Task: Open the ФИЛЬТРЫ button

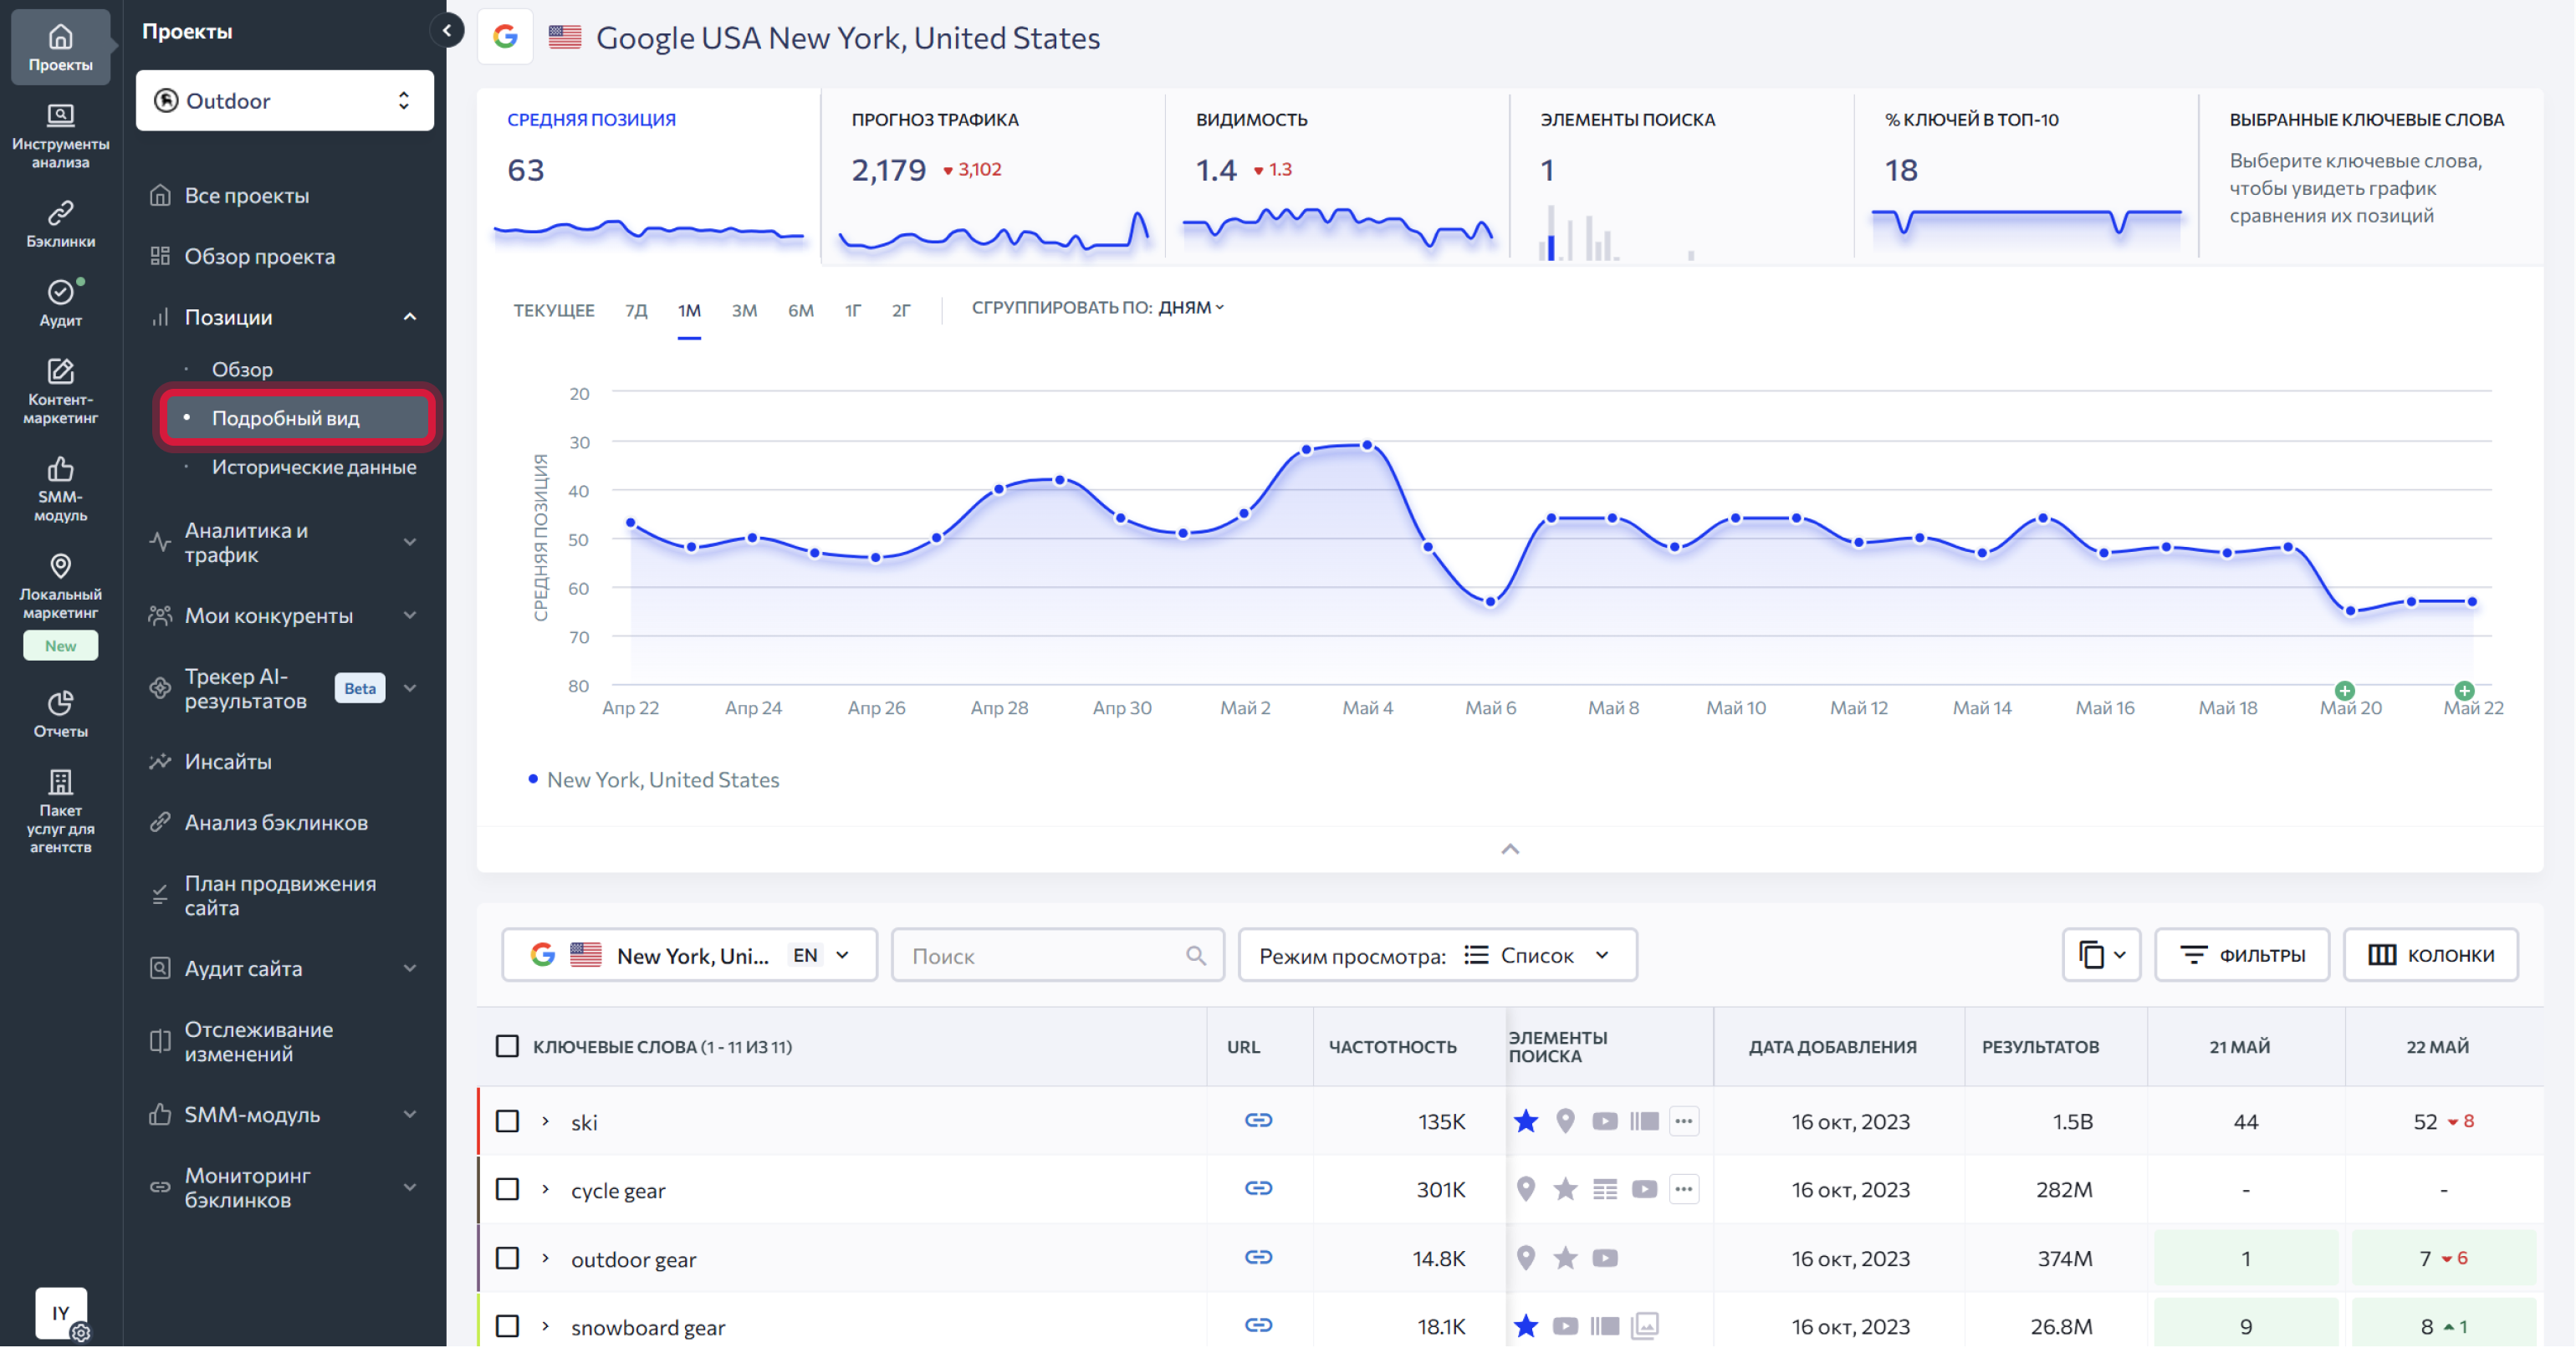Action: click(x=2242, y=955)
